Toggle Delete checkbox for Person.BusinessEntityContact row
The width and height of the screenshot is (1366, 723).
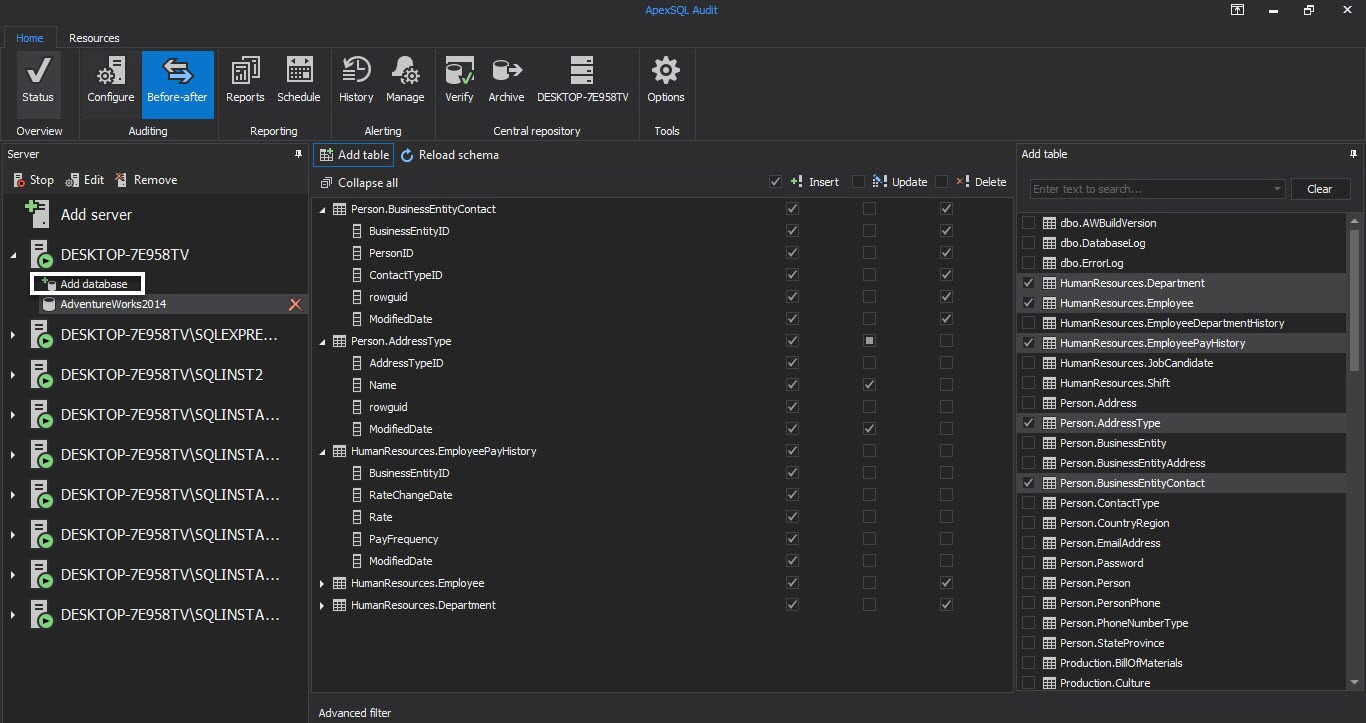(x=946, y=209)
